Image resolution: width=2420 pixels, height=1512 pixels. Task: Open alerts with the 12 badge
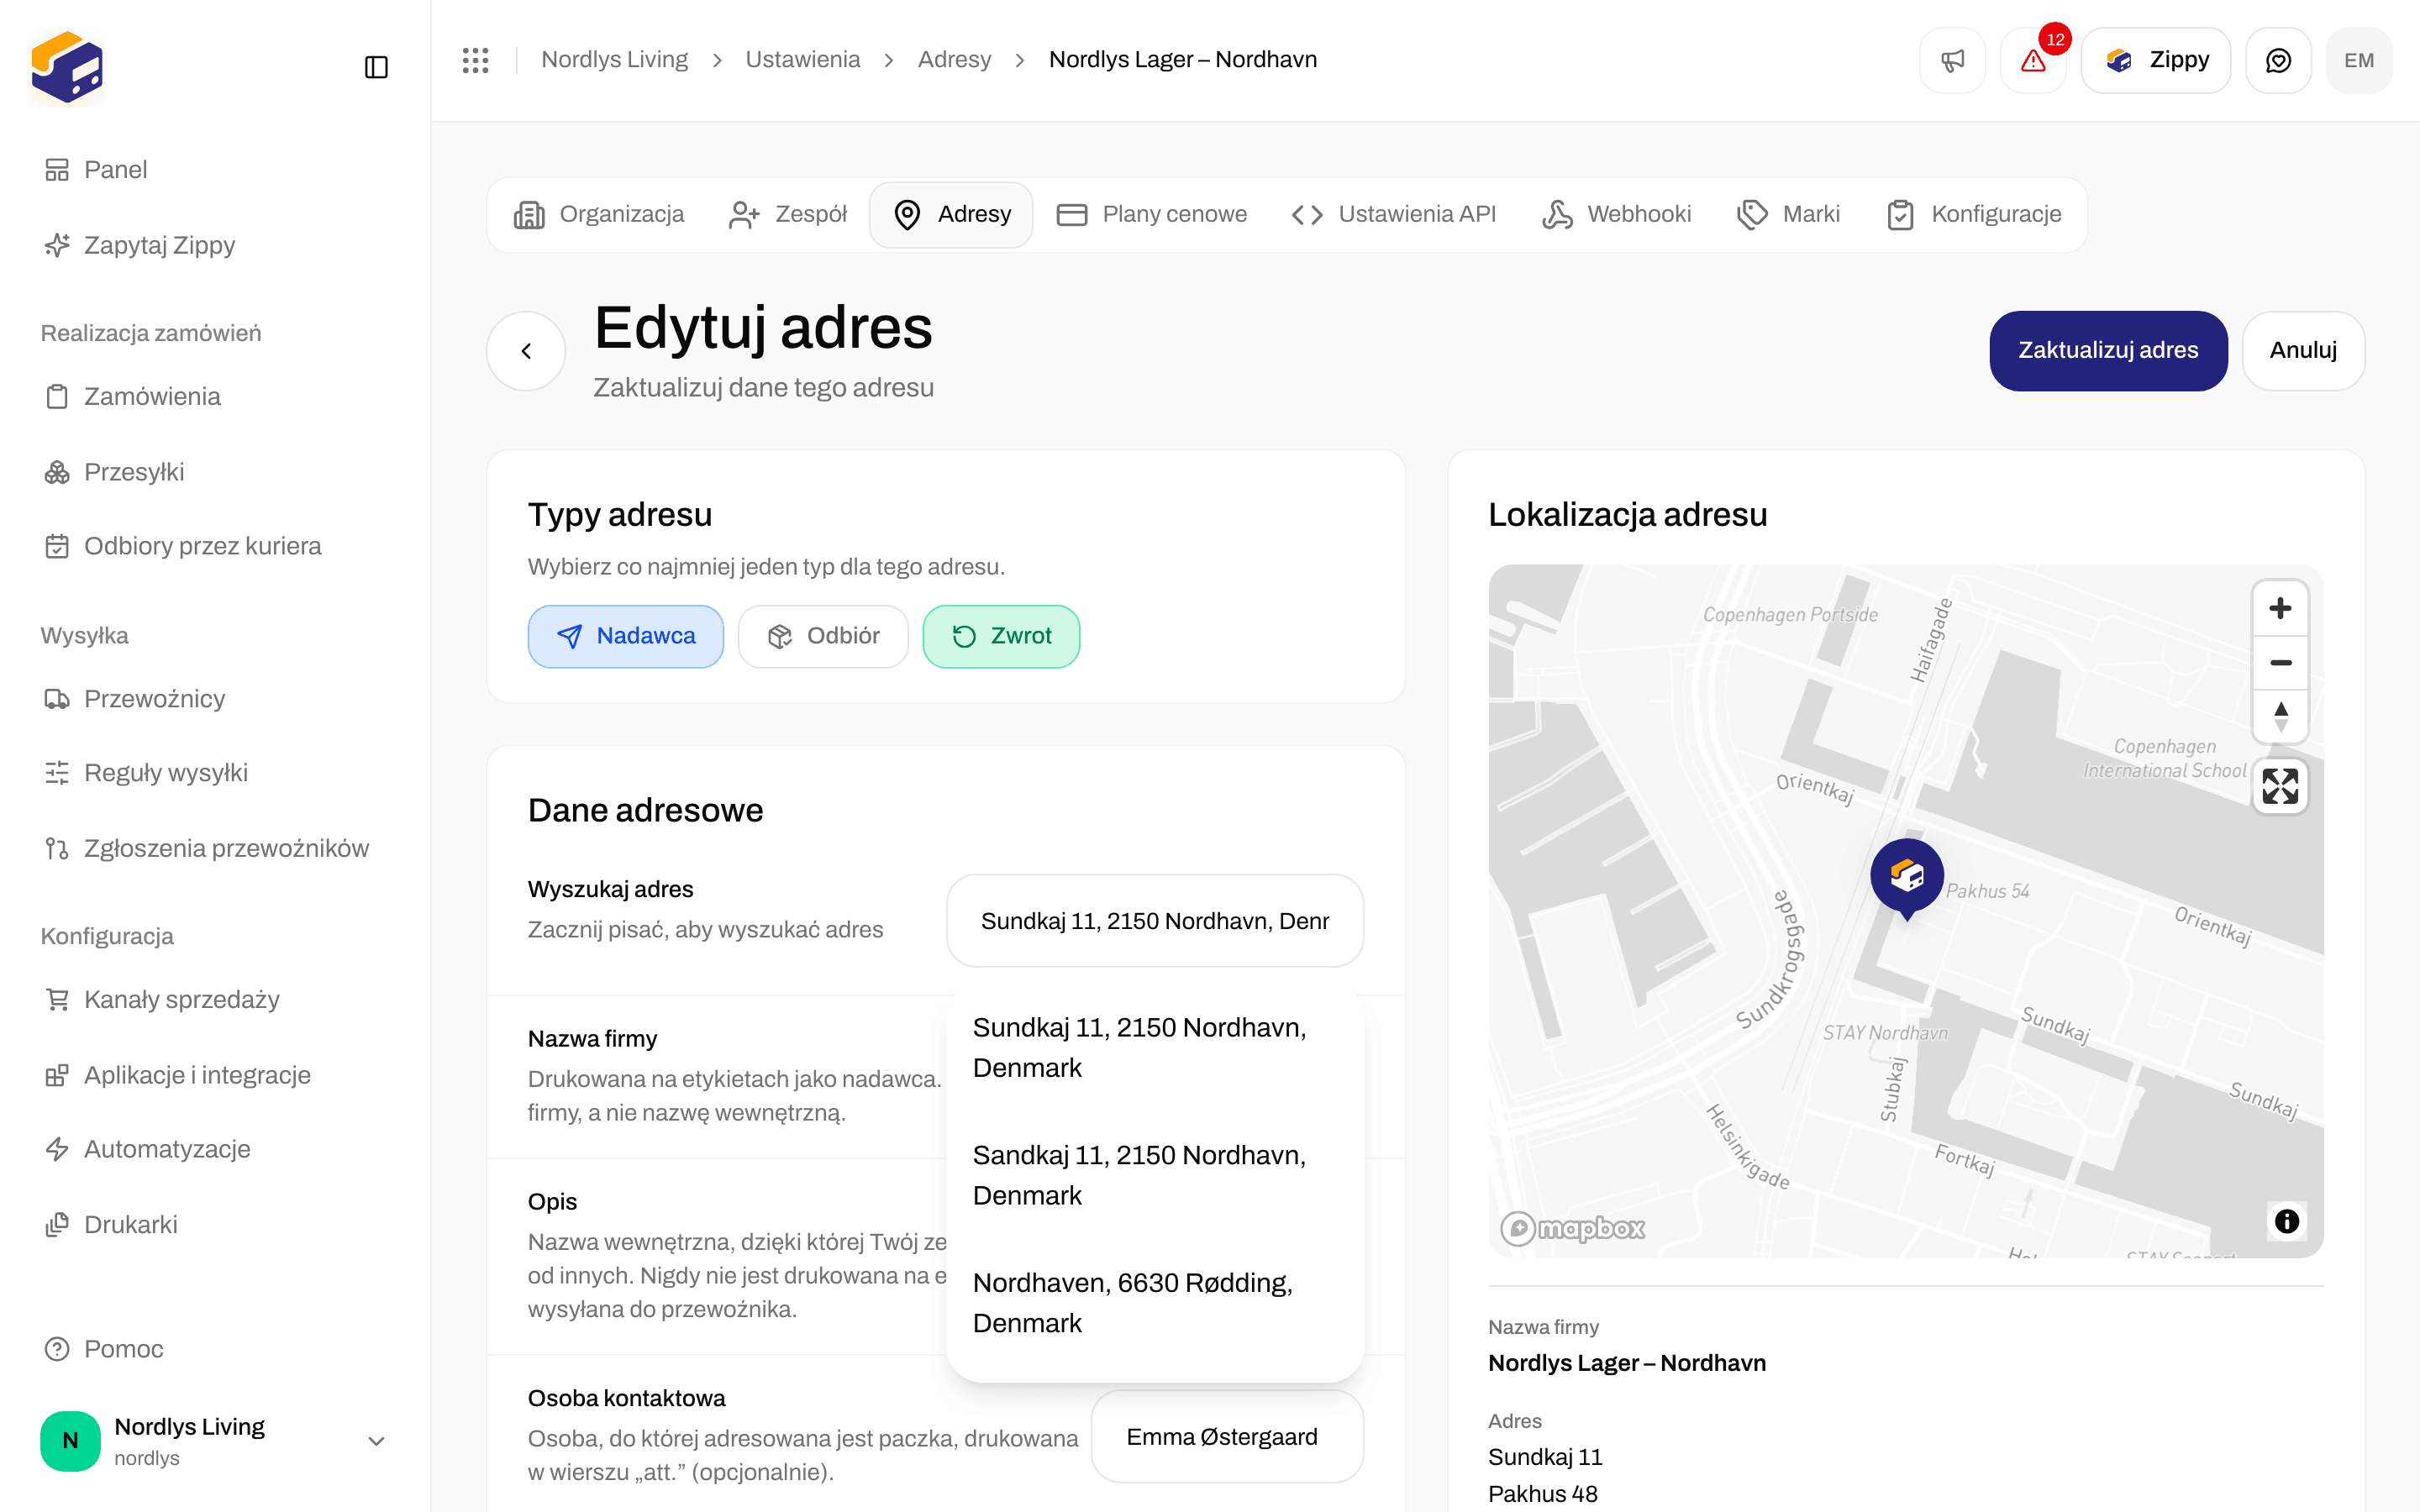[2033, 60]
